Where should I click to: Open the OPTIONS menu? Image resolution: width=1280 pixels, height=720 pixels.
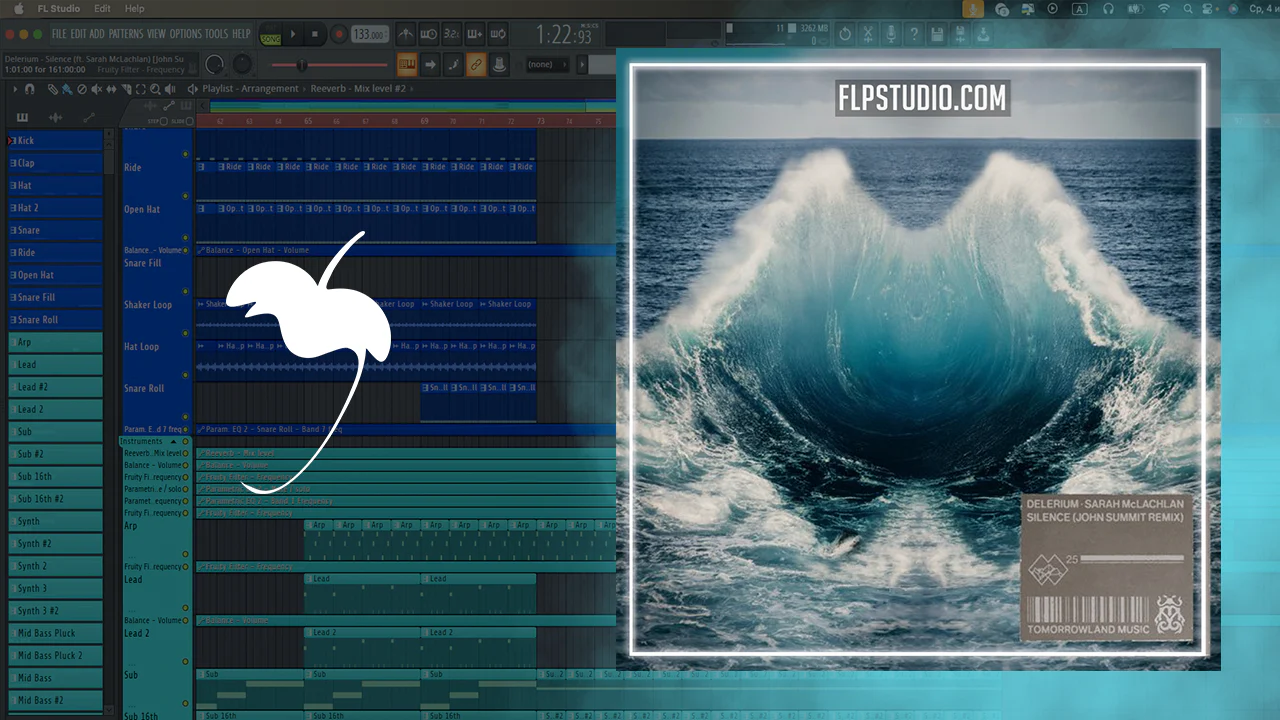[x=186, y=34]
